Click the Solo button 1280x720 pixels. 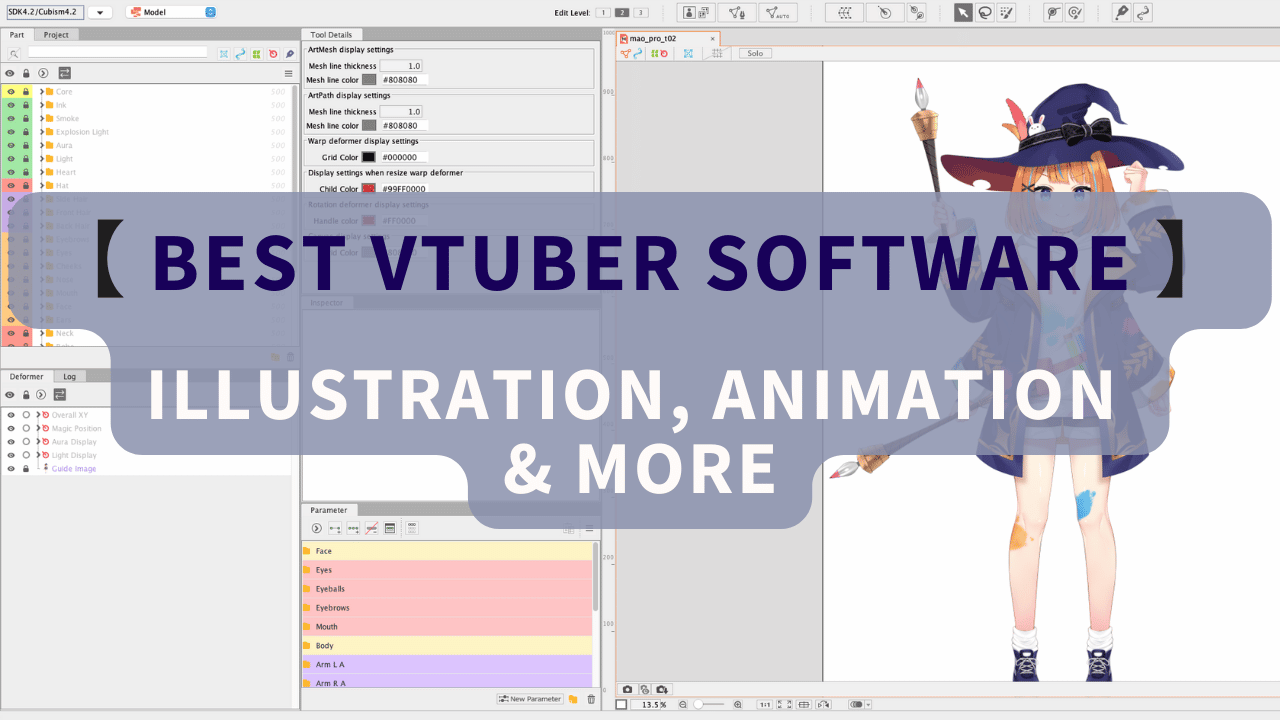755,53
